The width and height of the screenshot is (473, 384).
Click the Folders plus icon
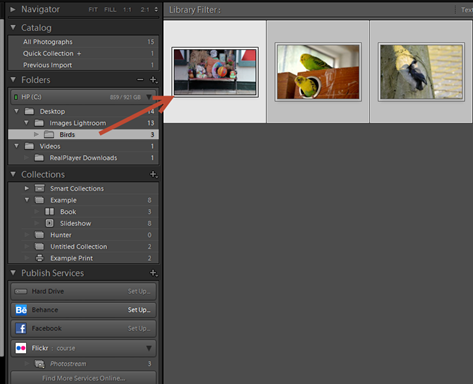click(x=153, y=80)
